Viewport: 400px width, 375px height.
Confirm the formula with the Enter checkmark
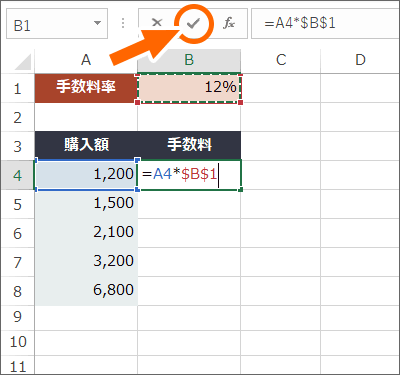click(x=193, y=23)
